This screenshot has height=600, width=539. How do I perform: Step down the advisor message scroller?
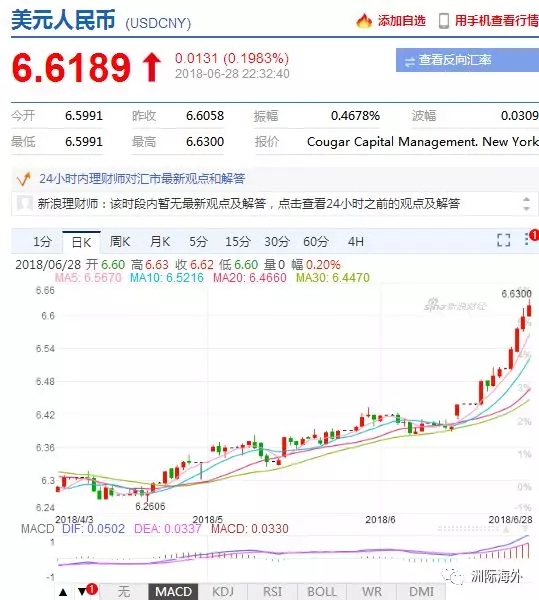pyautogui.click(x=526, y=208)
